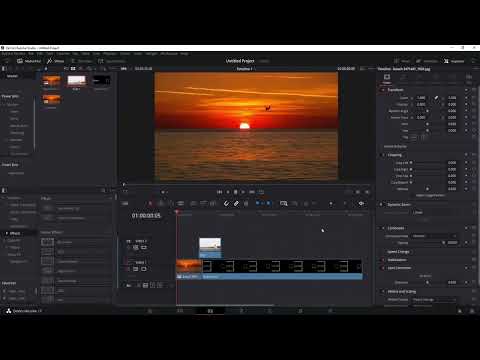Click the Replace clip icon
Screen dimensions: 480x360
[213, 203]
